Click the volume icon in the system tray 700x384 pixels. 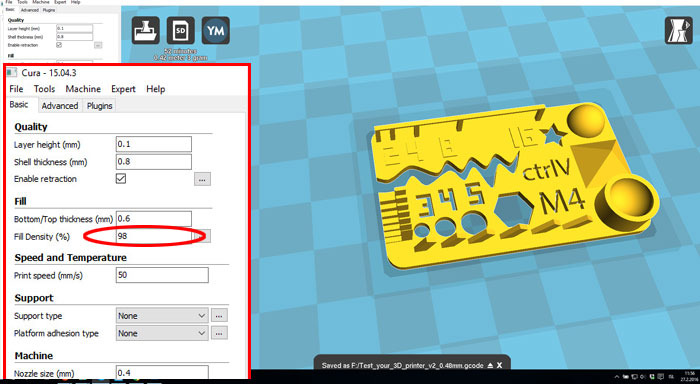[643, 377]
